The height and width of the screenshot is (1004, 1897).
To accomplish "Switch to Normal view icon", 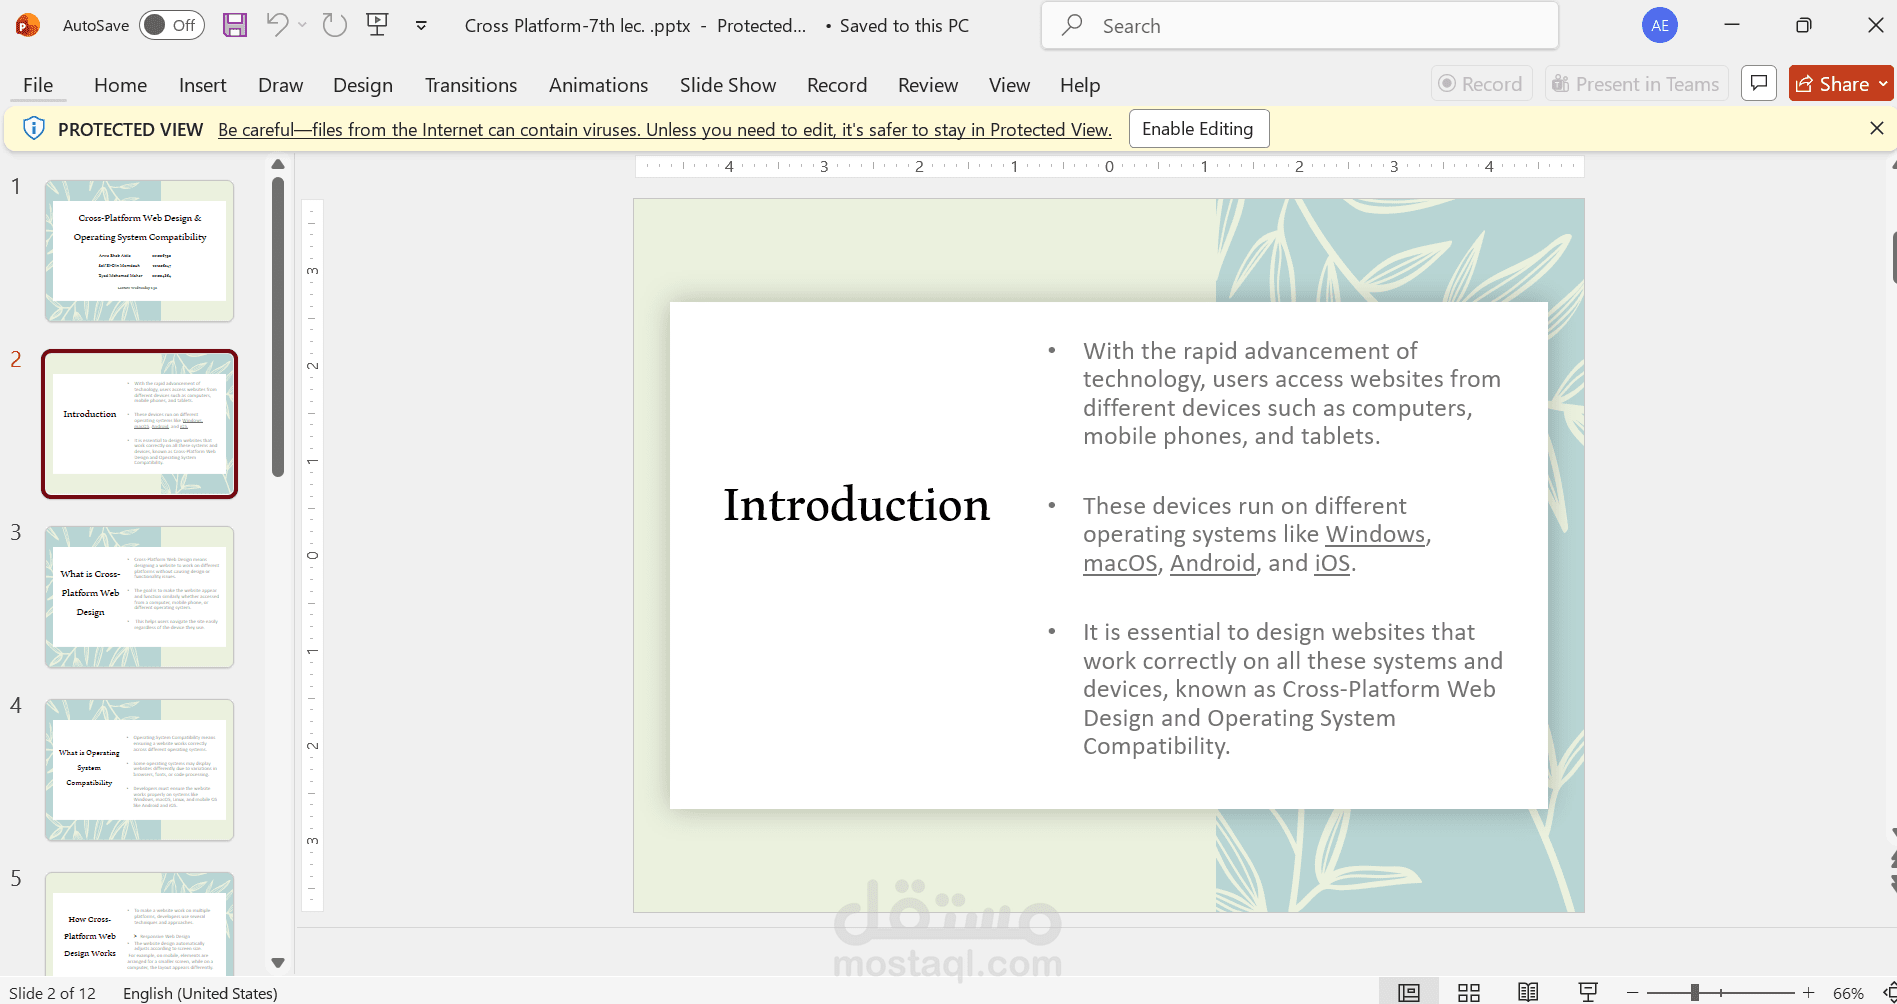I will (x=1409, y=992).
